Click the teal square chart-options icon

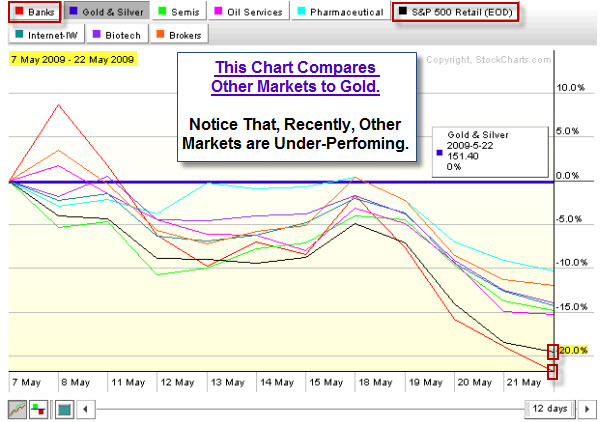(x=63, y=408)
